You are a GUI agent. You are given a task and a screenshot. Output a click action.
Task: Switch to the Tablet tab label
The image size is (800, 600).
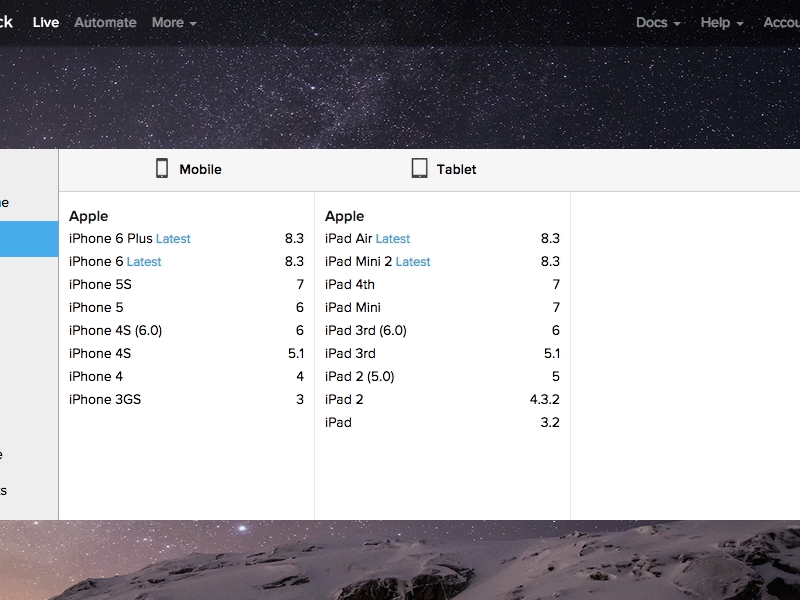[x=456, y=169]
